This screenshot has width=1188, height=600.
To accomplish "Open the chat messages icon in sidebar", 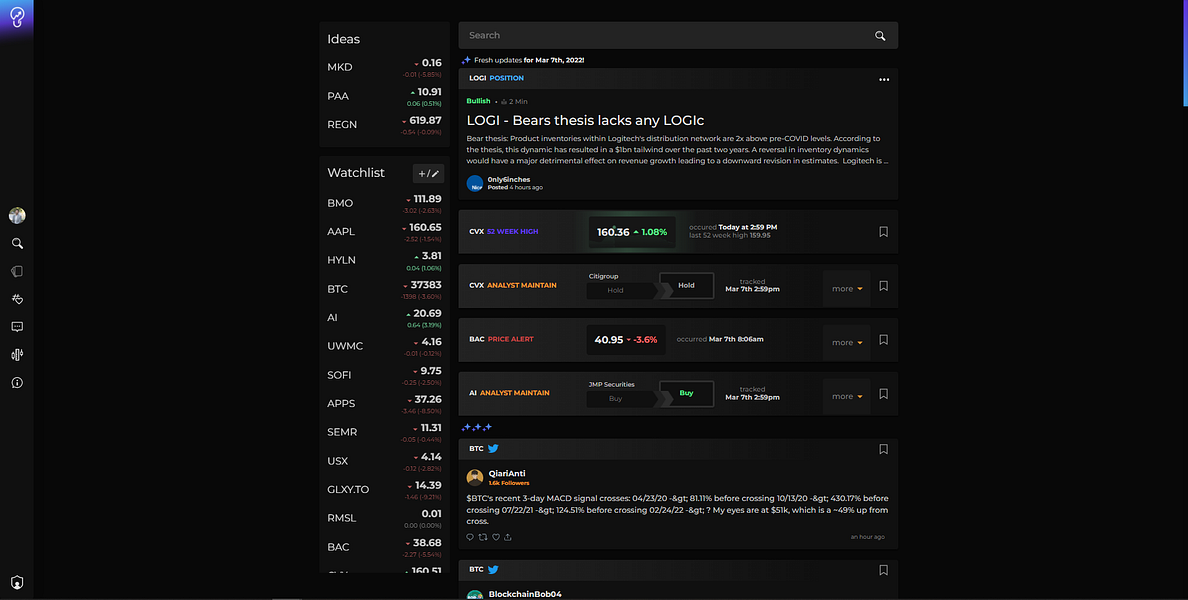I will [17, 327].
